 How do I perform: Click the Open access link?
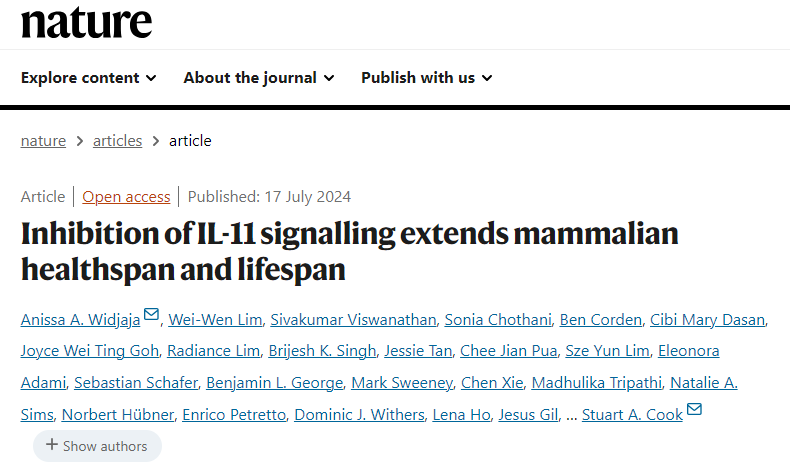(126, 197)
